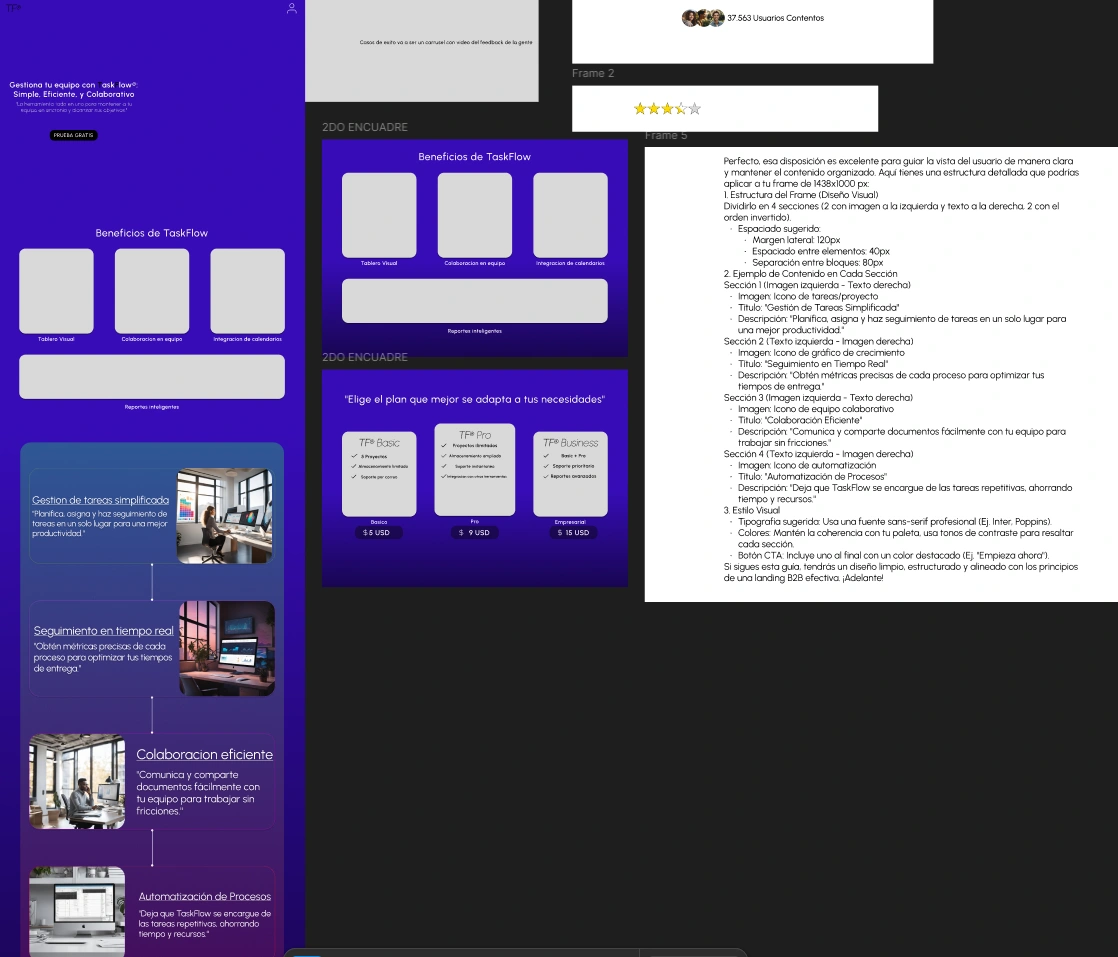
Task: Select Colaboracion en equipo card in 2DO ENCUADRE frame
Action: (x=474, y=215)
